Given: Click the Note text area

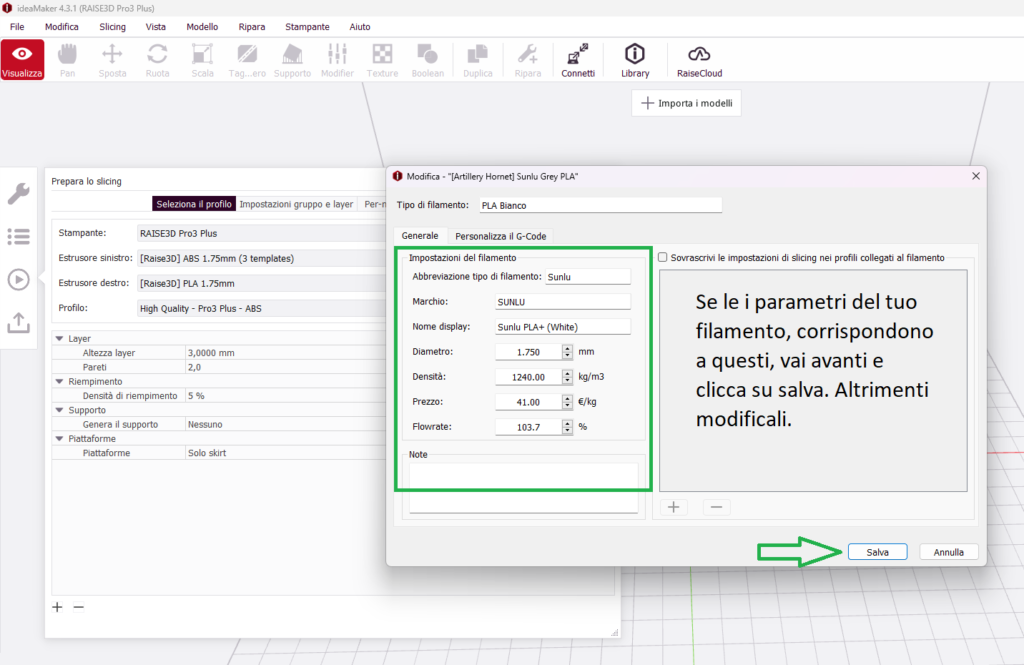Looking at the screenshot, I should [523, 488].
